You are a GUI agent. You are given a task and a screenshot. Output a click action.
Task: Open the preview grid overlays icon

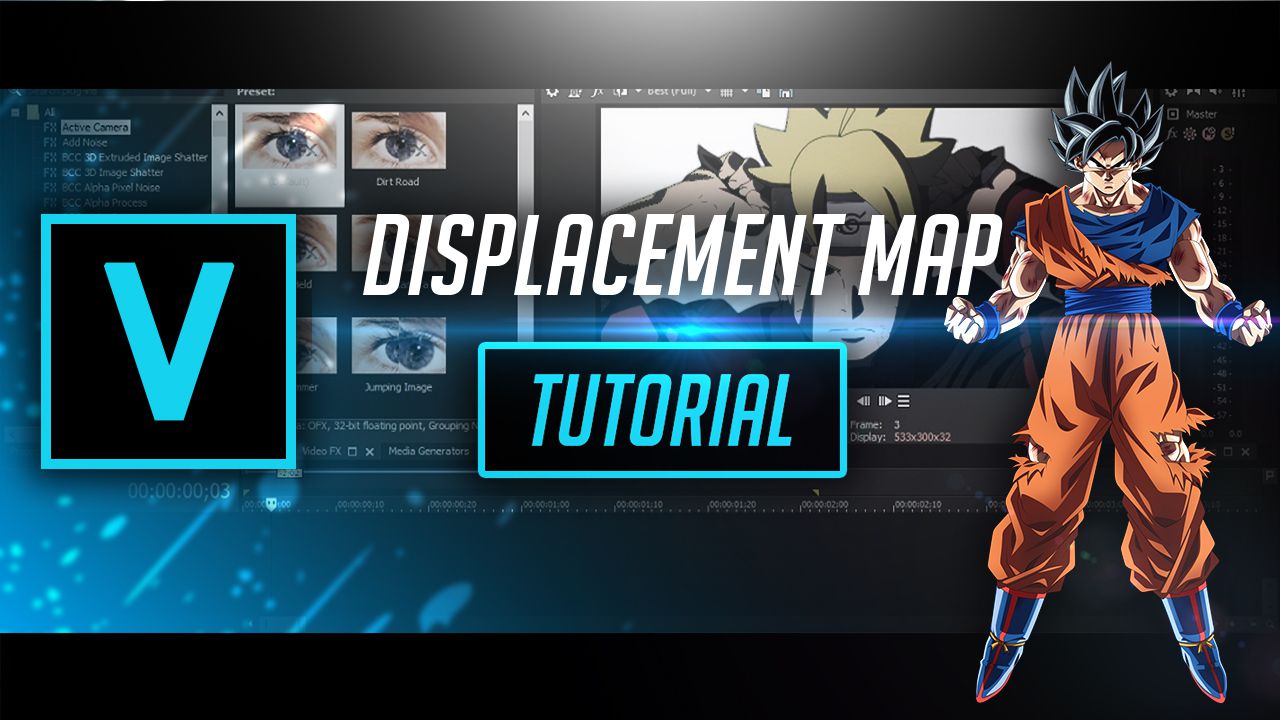pyautogui.click(x=727, y=92)
